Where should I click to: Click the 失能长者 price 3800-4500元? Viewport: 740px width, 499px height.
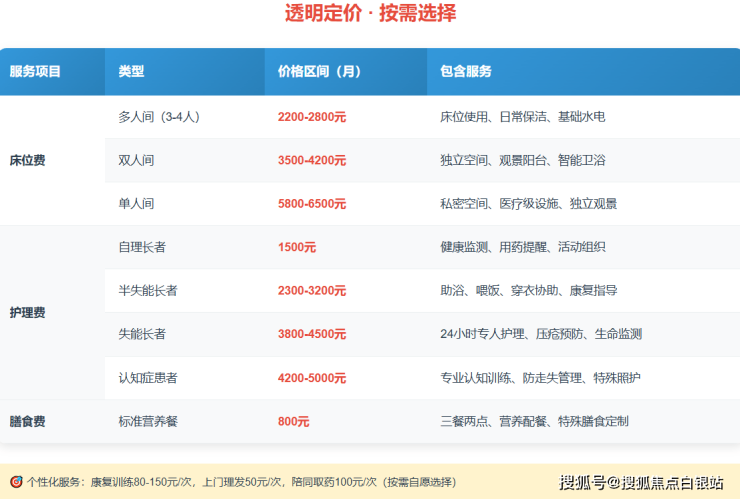point(312,335)
